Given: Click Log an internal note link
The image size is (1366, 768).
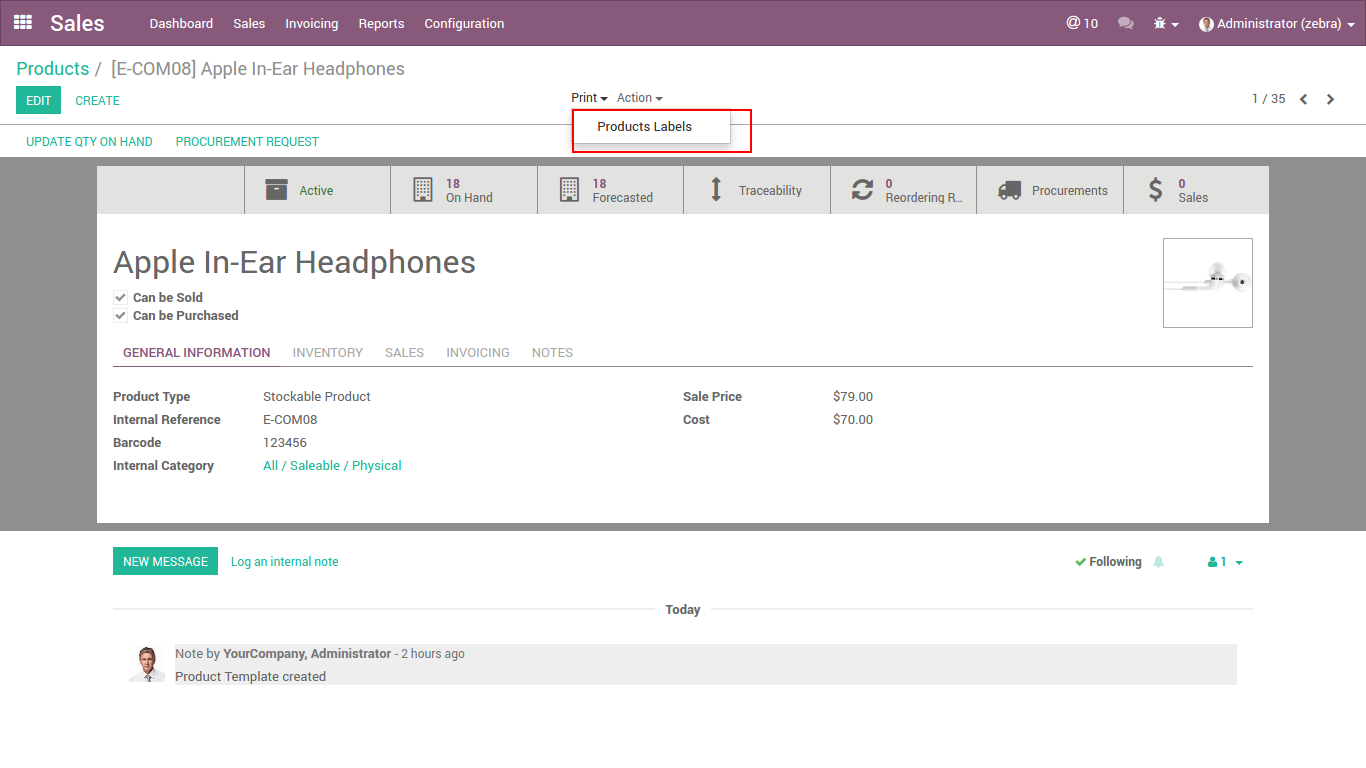Looking at the screenshot, I should click(x=285, y=562).
